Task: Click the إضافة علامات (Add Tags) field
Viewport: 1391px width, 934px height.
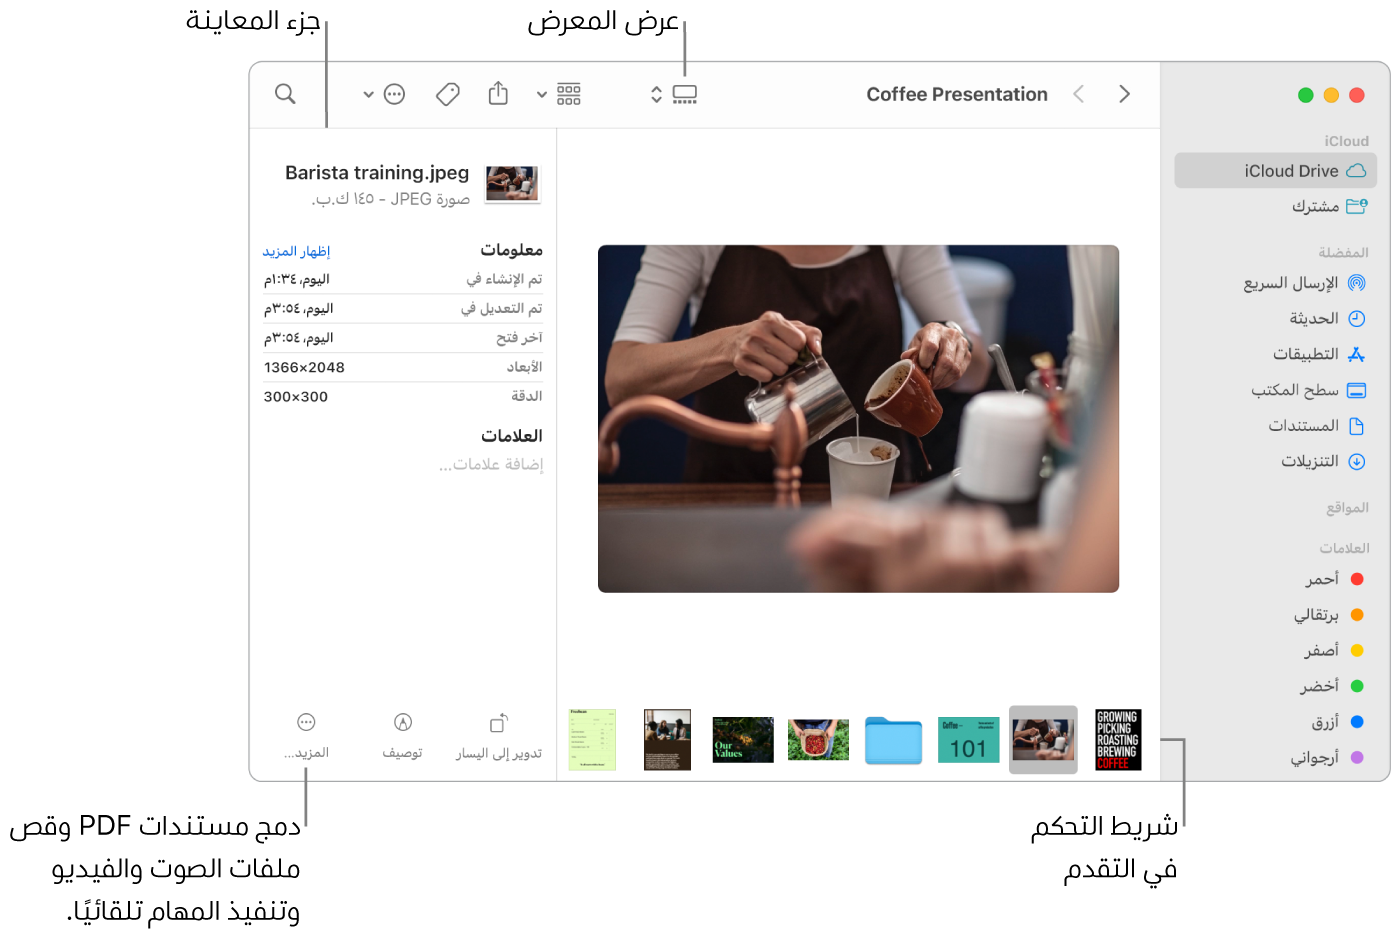Action: tap(489, 463)
